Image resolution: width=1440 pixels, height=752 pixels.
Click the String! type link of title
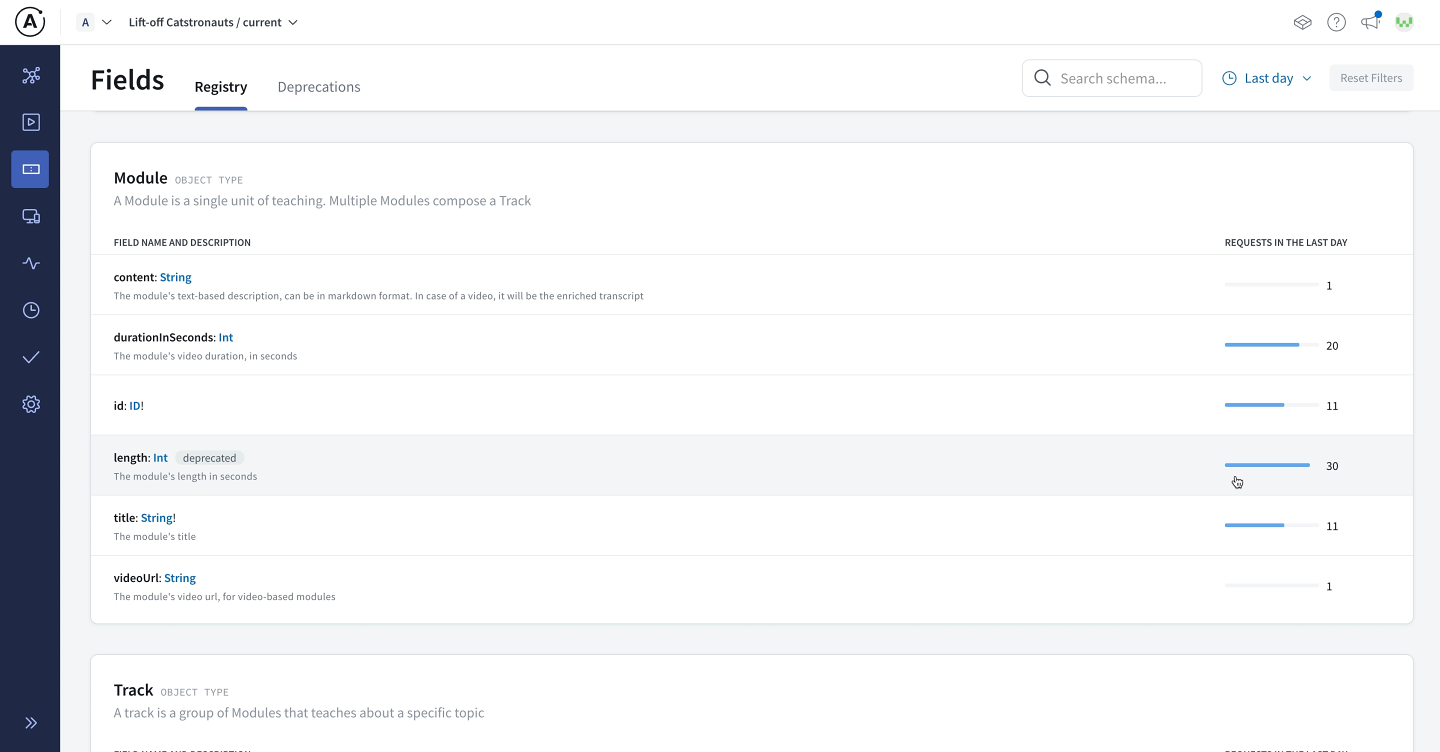pos(158,518)
